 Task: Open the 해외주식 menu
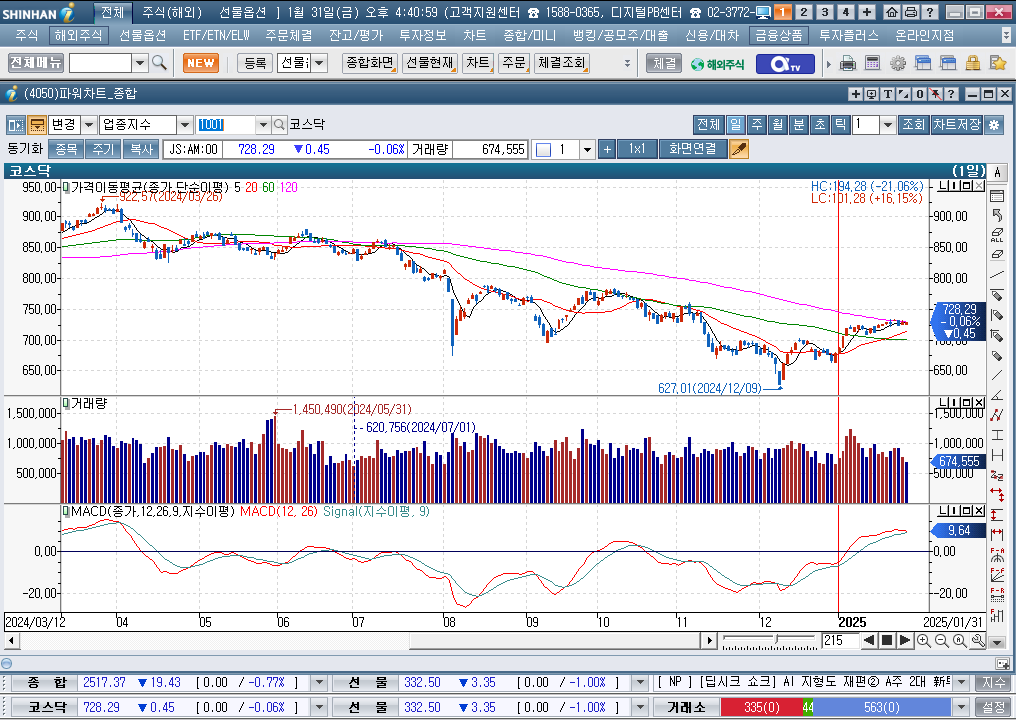click(78, 35)
